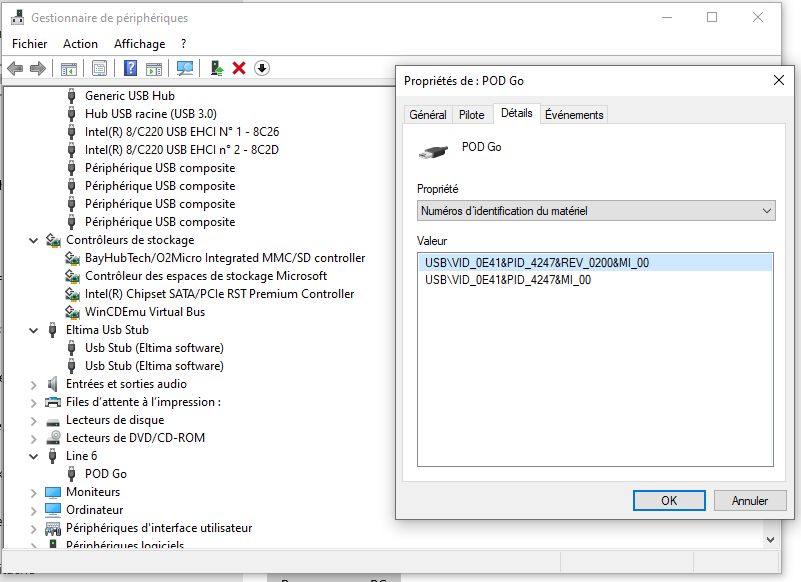The height and width of the screenshot is (582, 801).
Task: Select the USB\VID_0E41&PID_4247&MI_00 value
Action: pos(507,280)
